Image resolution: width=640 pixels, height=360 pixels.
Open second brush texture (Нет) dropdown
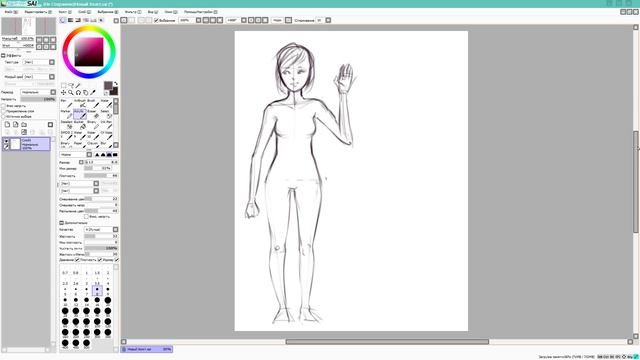coord(96,191)
